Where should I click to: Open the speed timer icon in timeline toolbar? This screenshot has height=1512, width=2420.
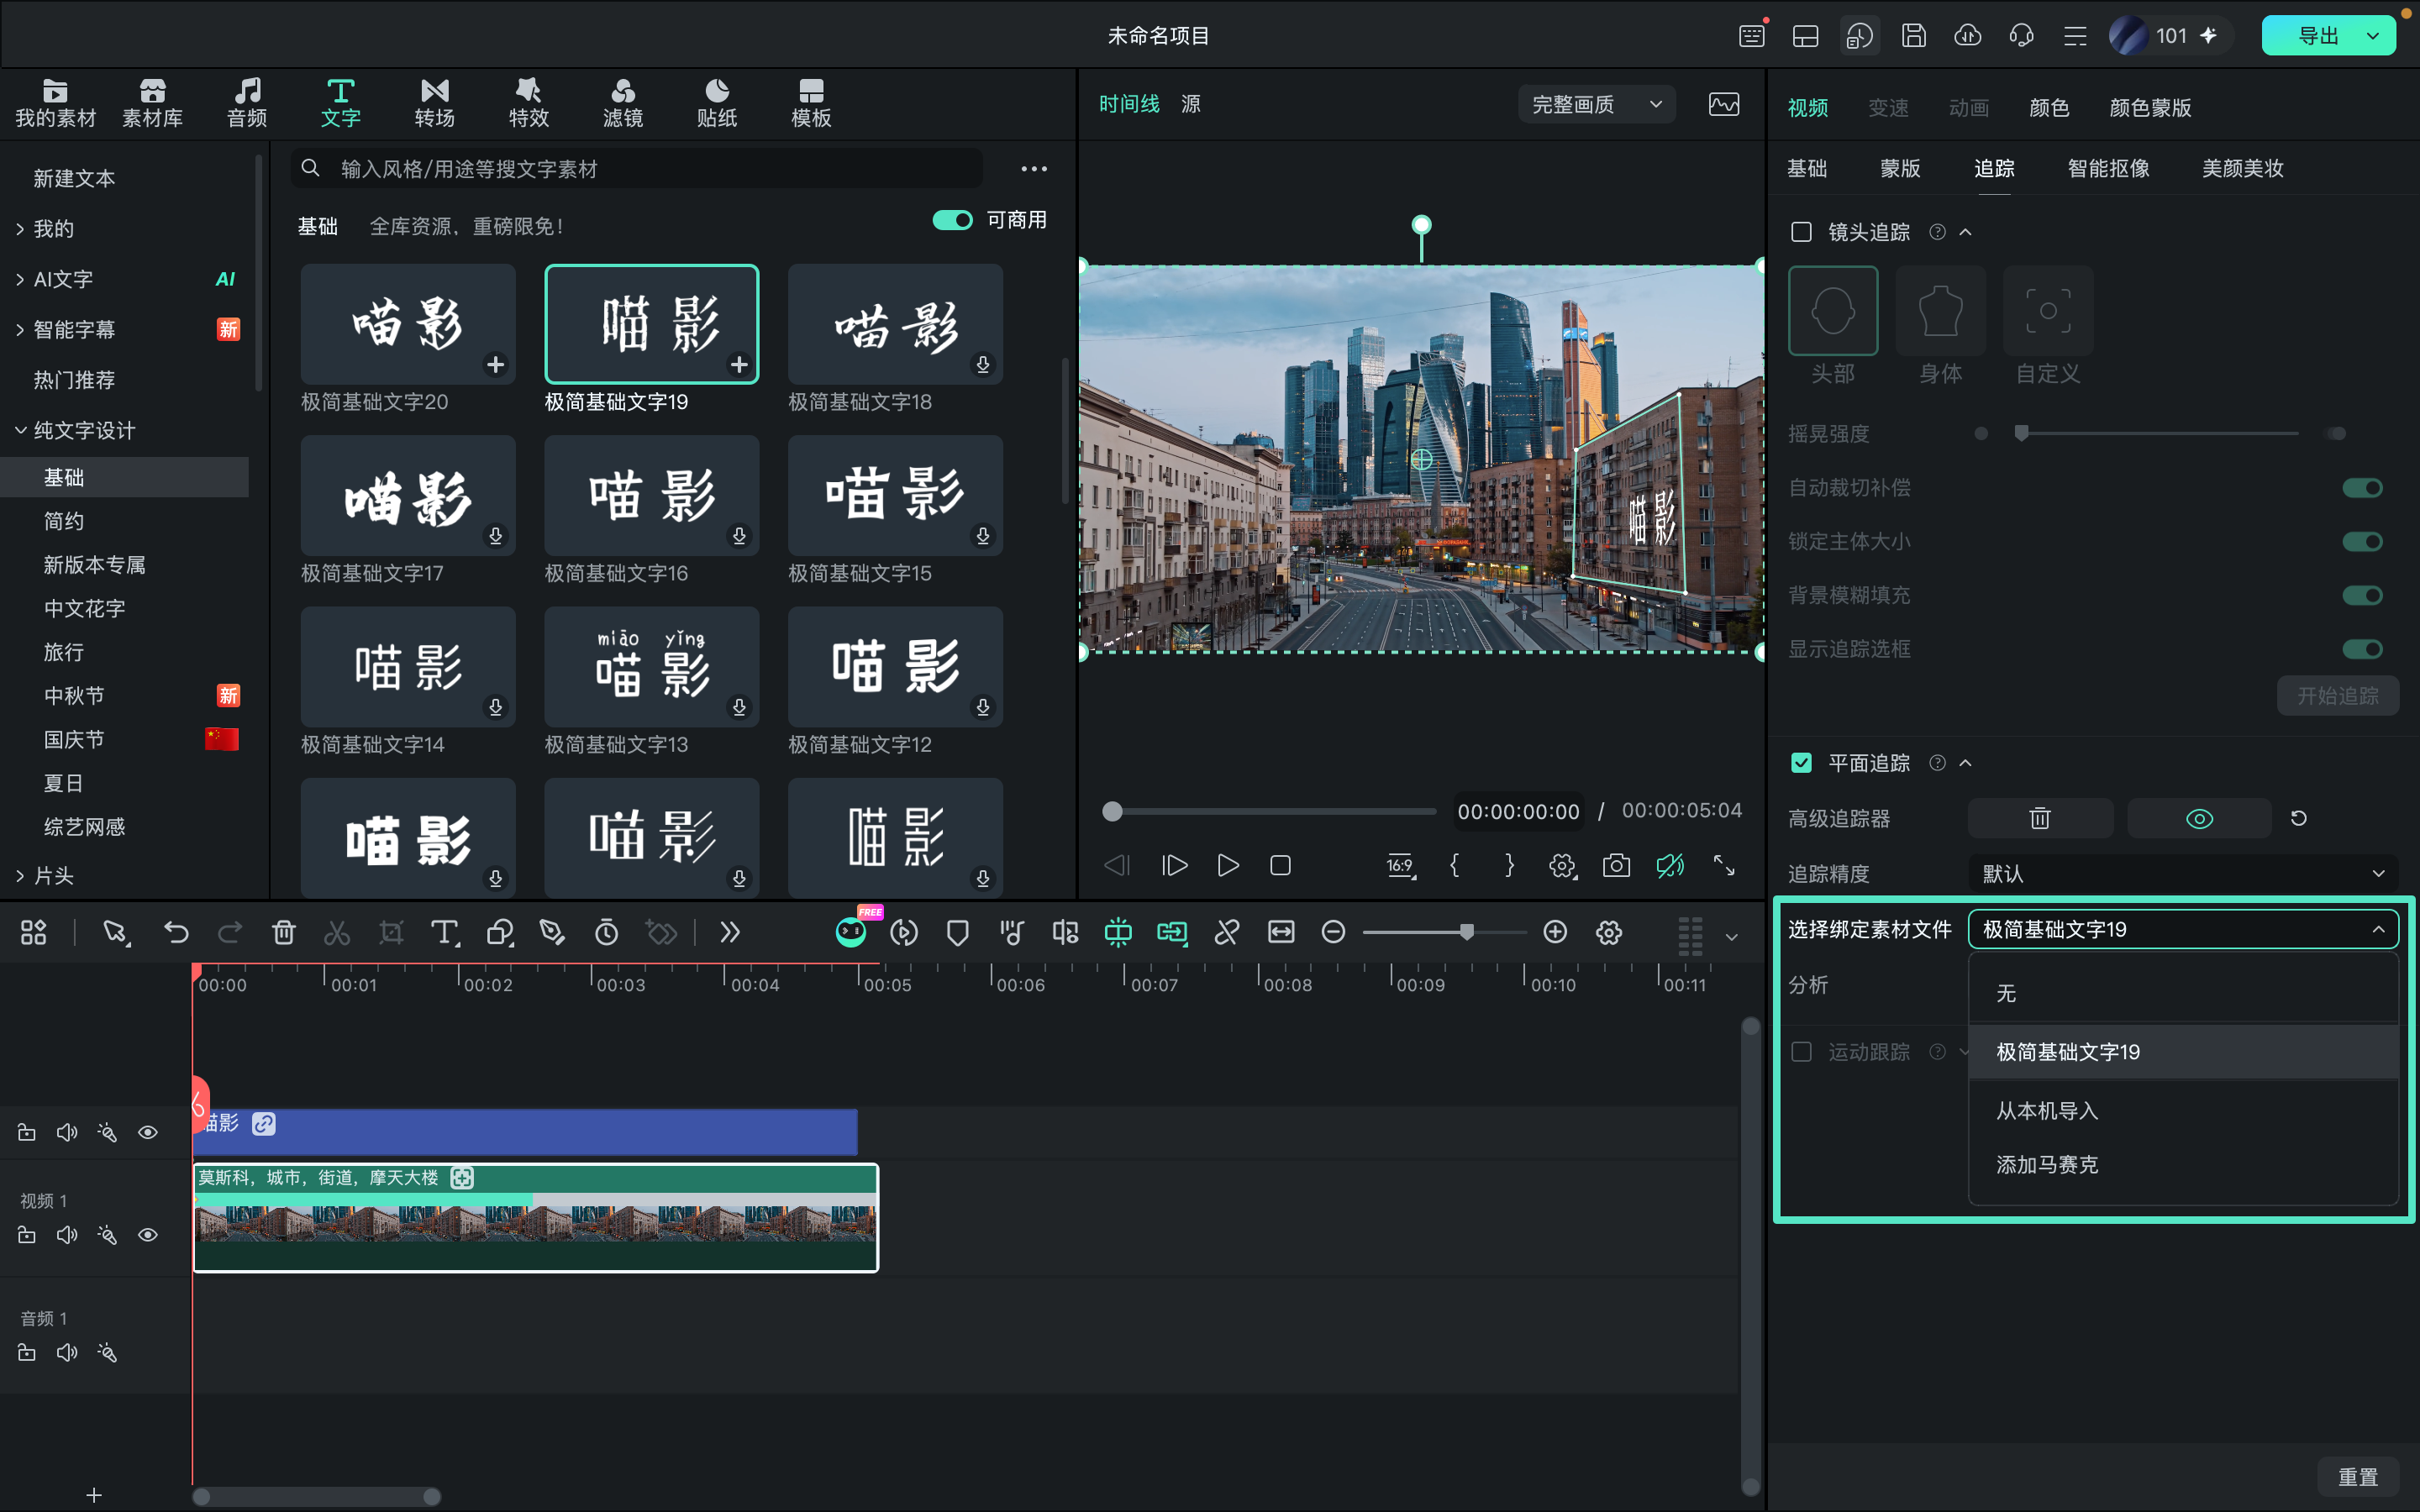click(x=606, y=932)
